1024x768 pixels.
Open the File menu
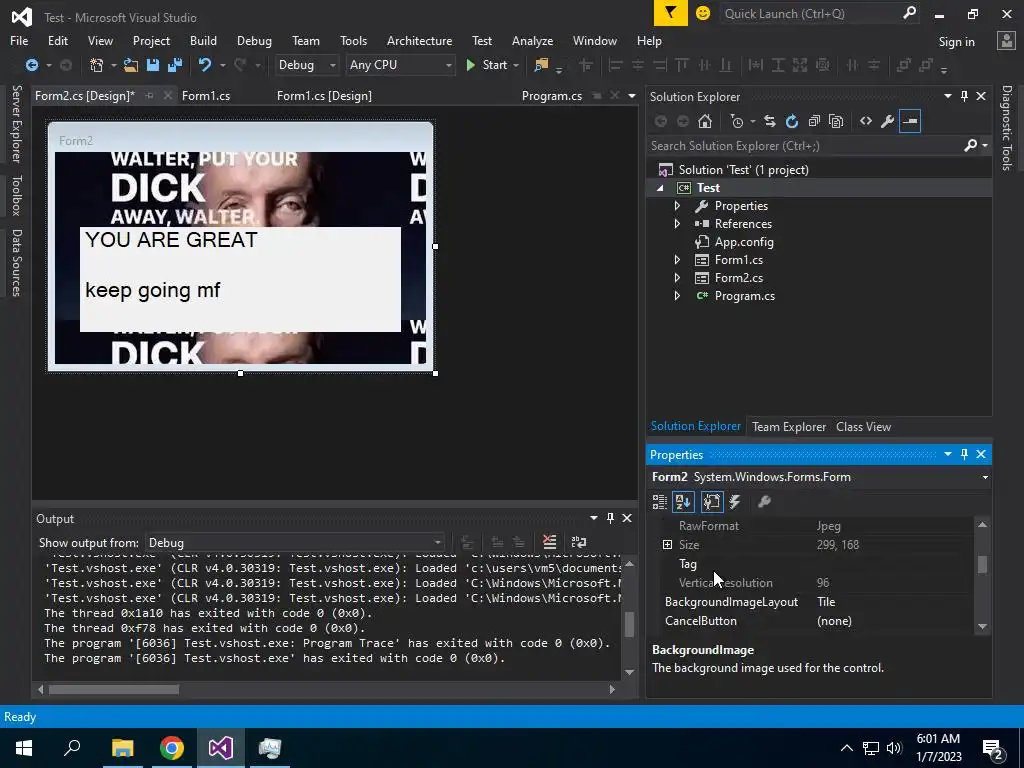point(19,40)
